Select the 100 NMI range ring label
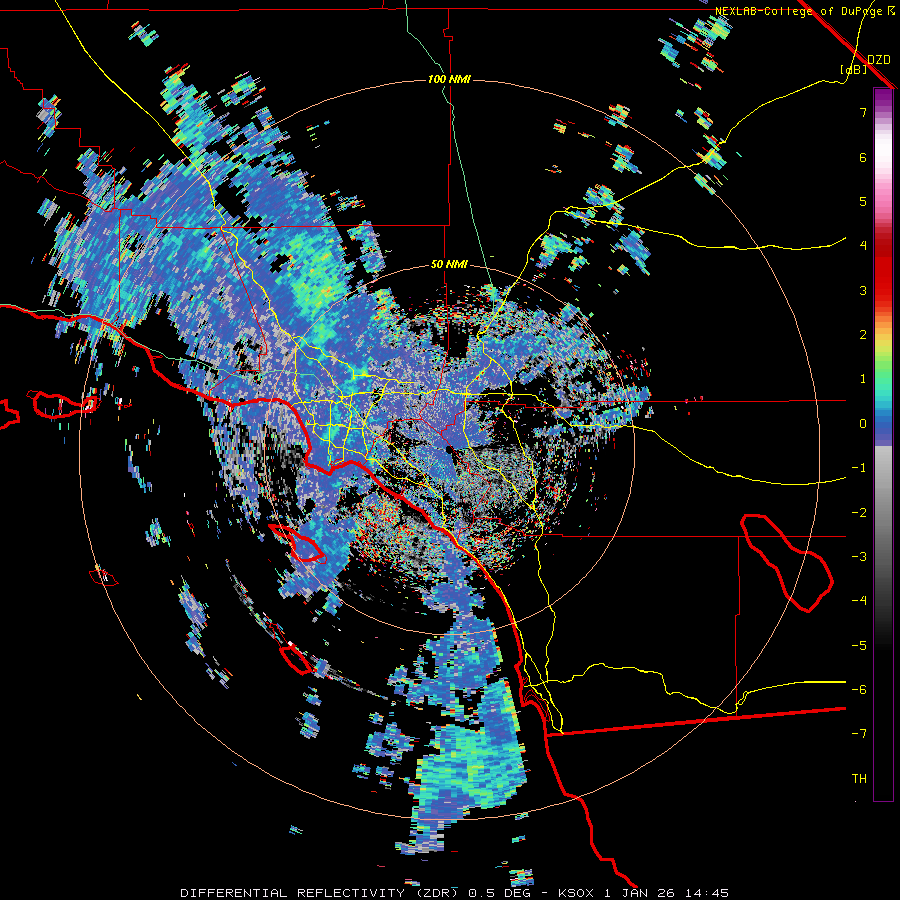 click(x=449, y=79)
